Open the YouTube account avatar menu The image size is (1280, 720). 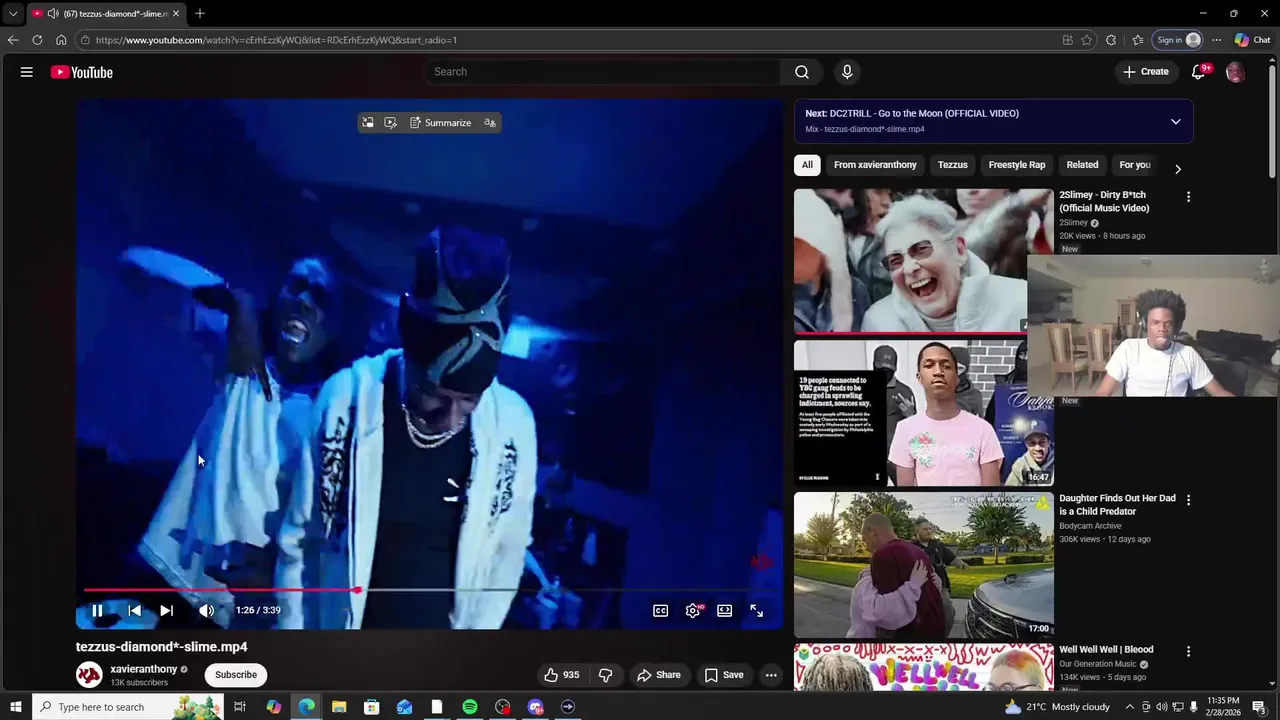[1235, 72]
